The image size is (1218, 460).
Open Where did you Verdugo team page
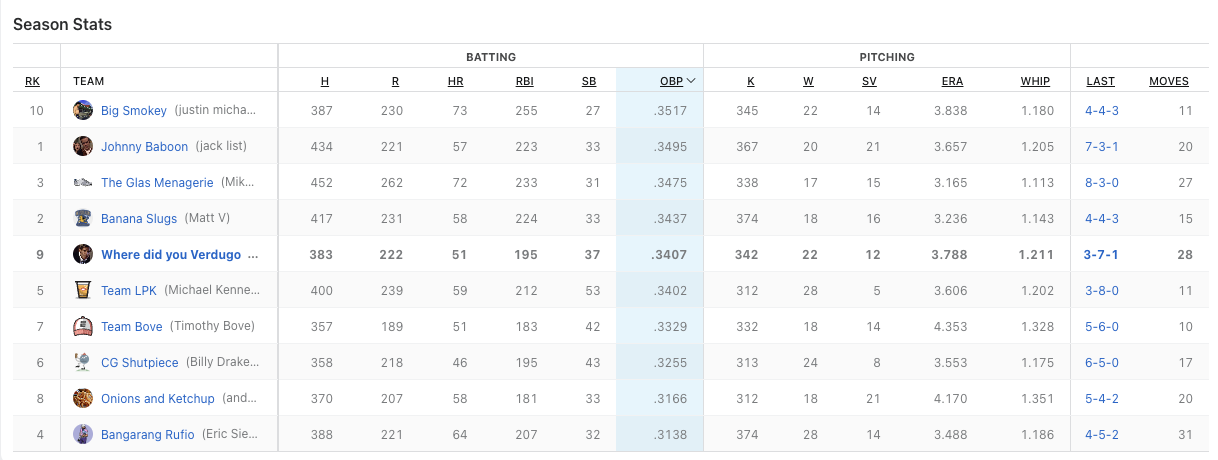click(179, 254)
